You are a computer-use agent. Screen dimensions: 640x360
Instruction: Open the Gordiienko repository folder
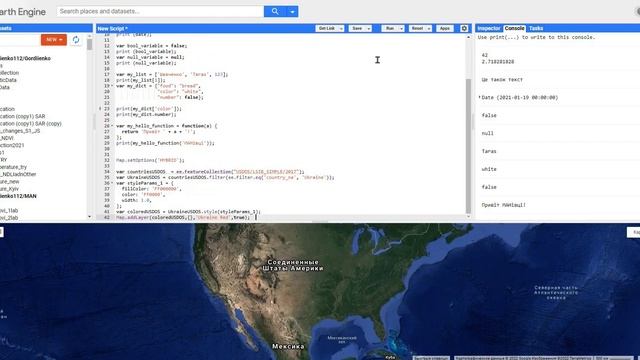coord(25,58)
